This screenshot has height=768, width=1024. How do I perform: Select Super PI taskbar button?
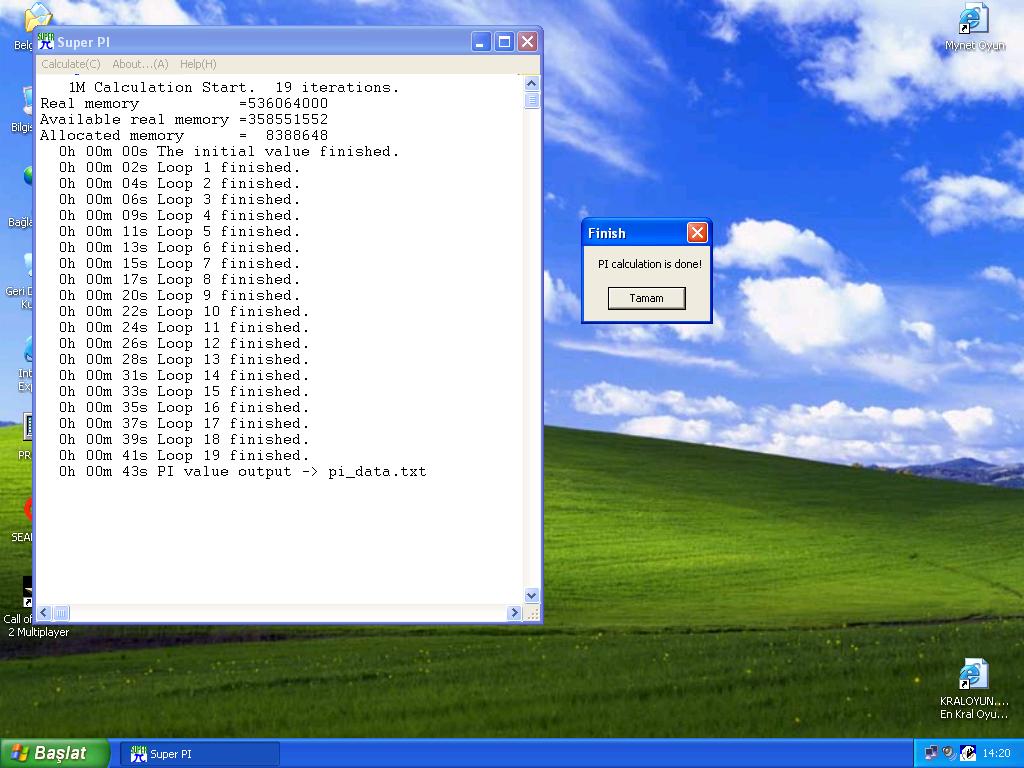click(x=200, y=754)
